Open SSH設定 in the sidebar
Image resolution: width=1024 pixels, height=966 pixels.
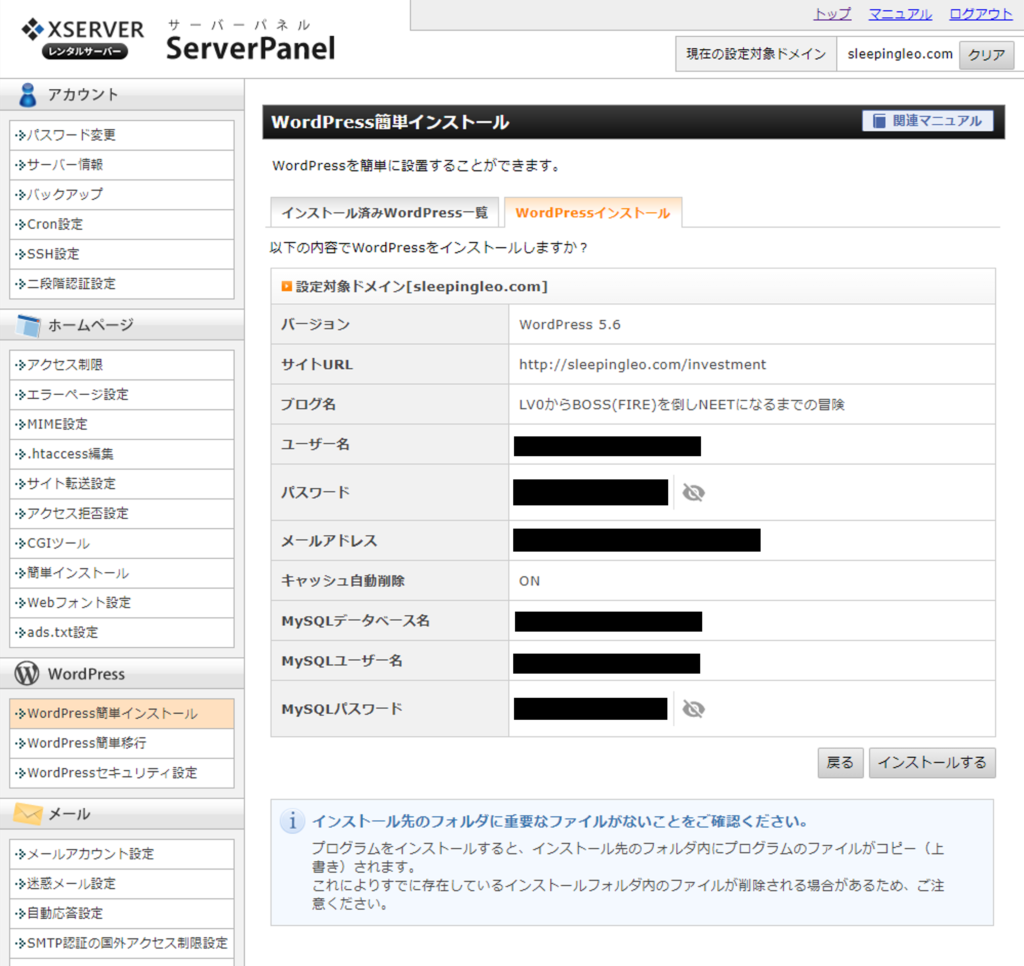(122, 254)
